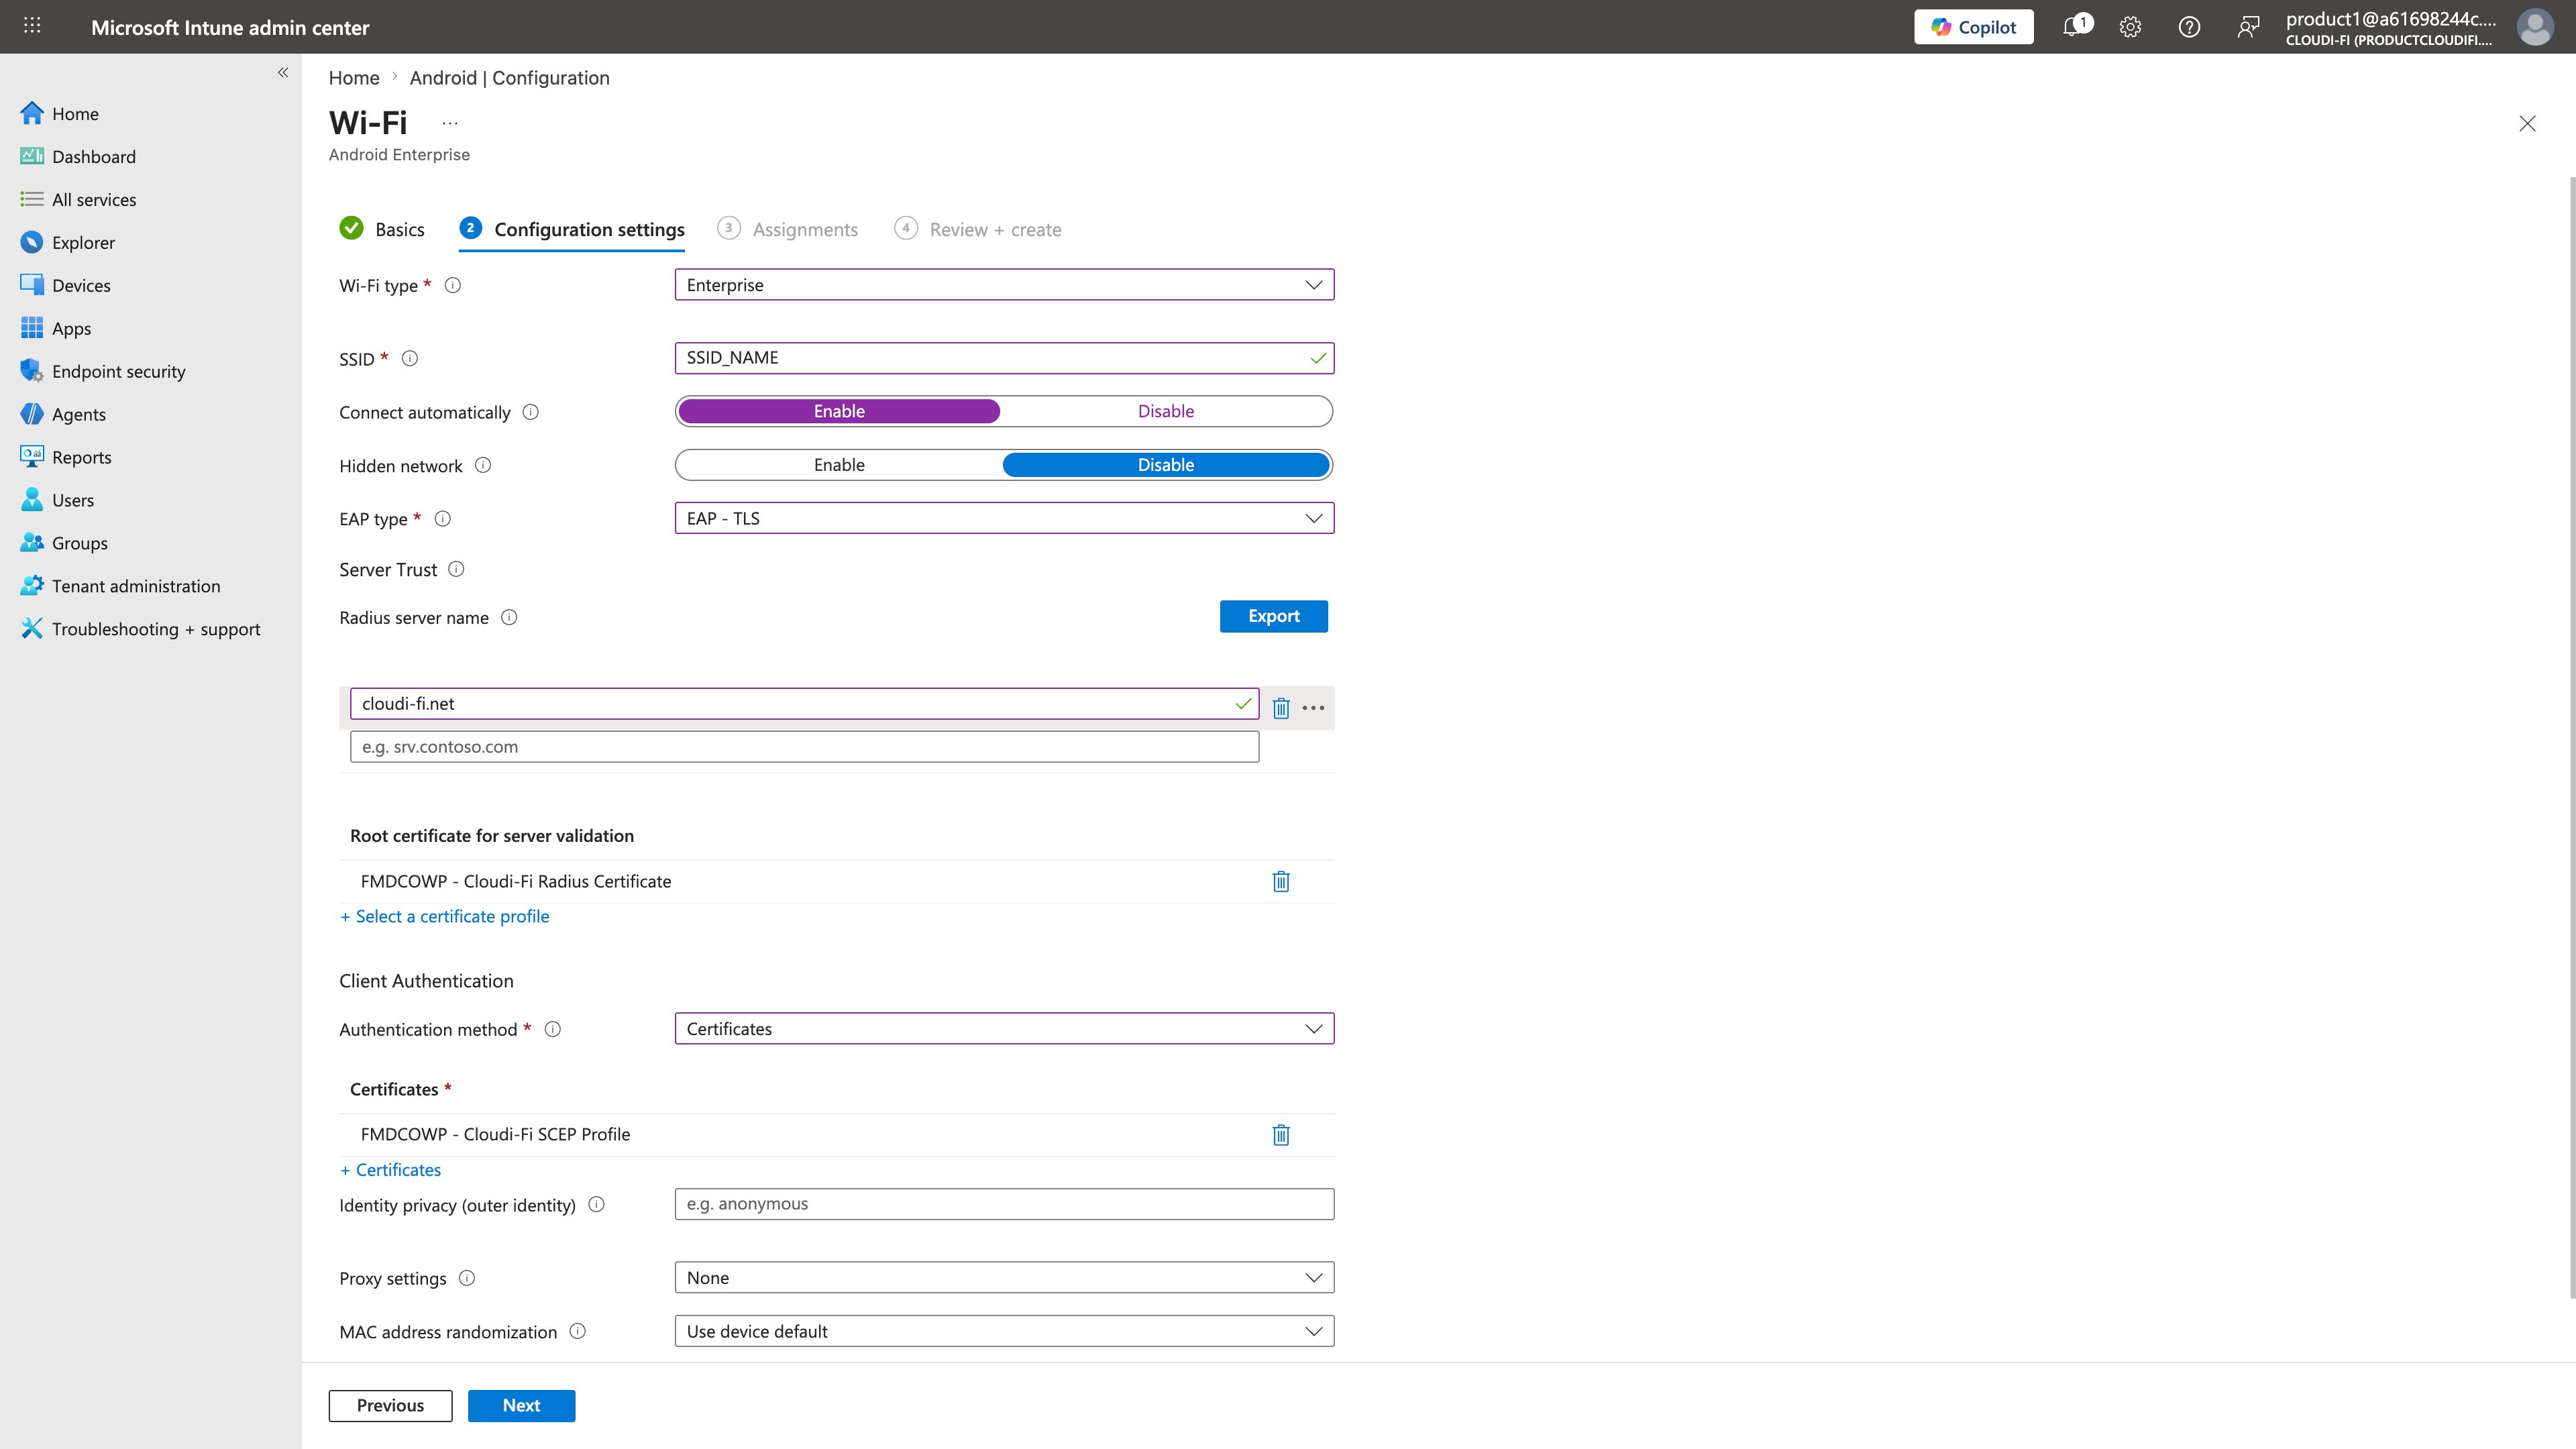Set Hidden network to Enable
Image resolution: width=2576 pixels, height=1449 pixels.
839,465
